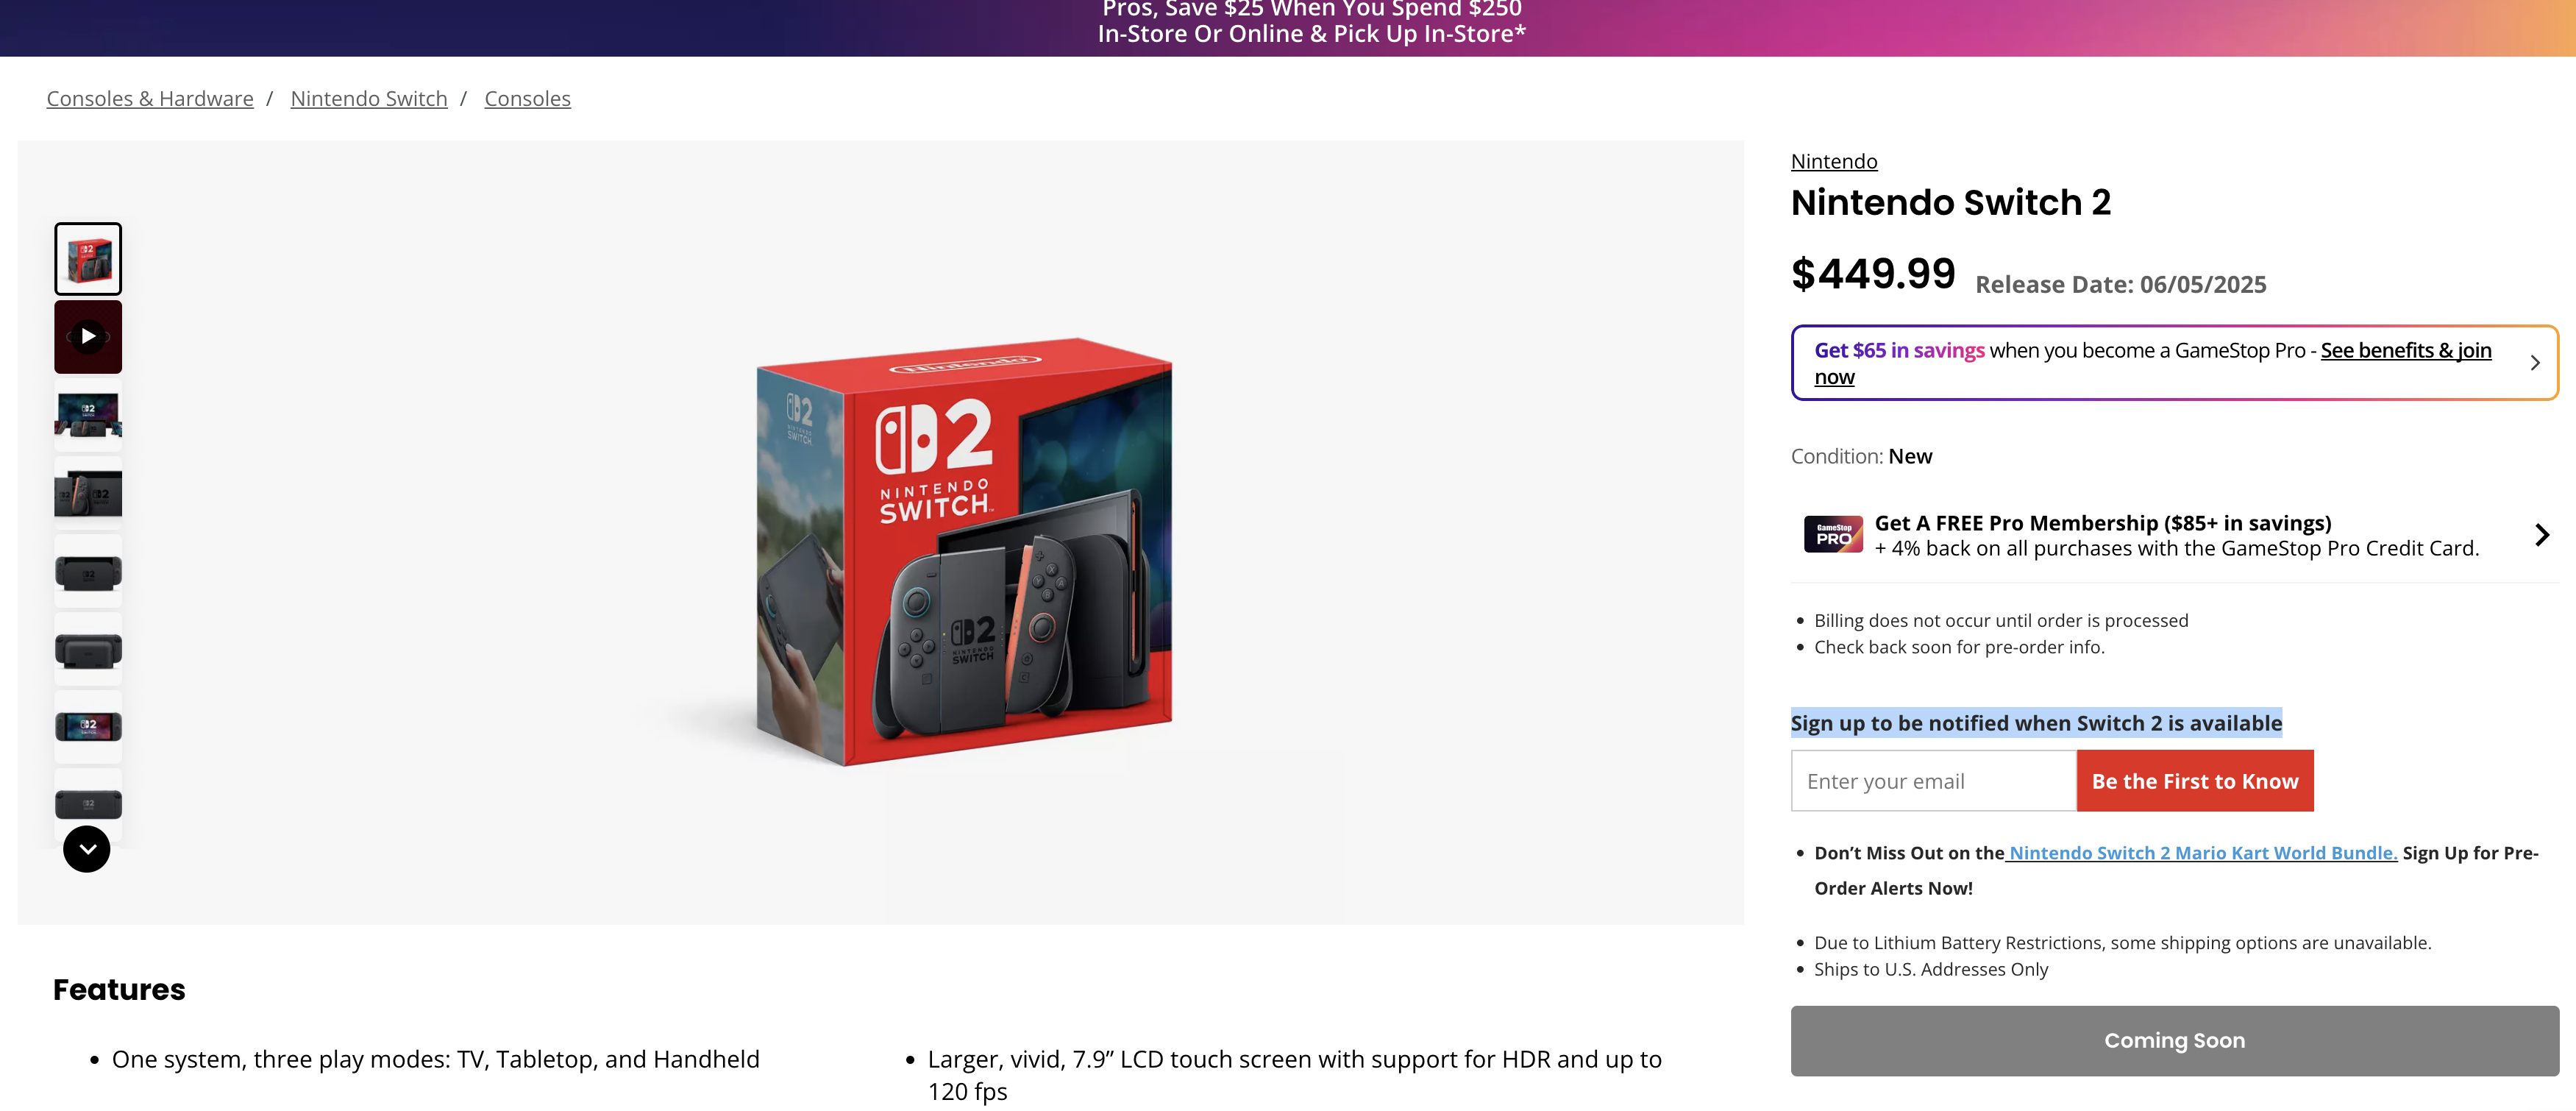Expand the free Pro Membership offer chevron
The height and width of the screenshot is (1111, 2576).
tap(2541, 535)
